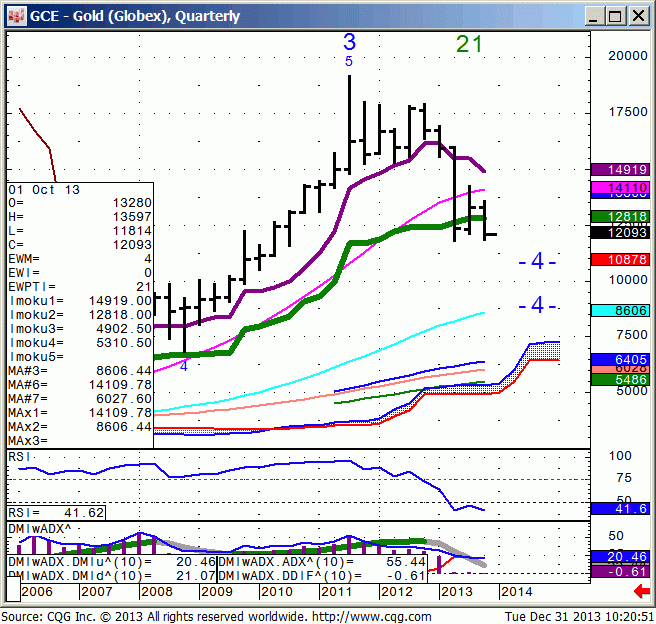Click the lower blue -4- projection marker
The width and height of the screenshot is (656, 624).
point(537,305)
